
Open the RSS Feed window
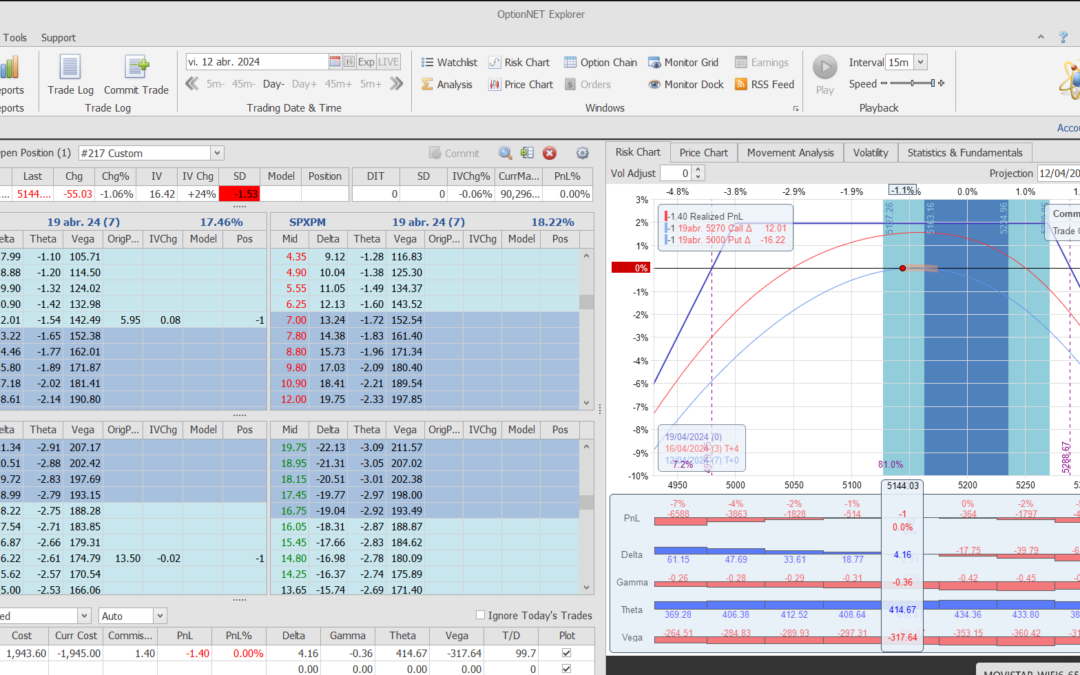(x=764, y=85)
